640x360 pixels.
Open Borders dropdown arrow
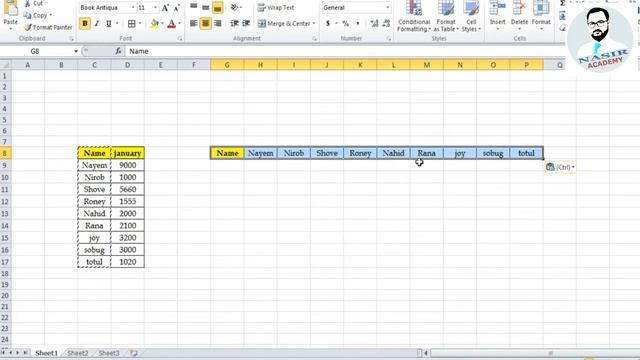pos(140,24)
